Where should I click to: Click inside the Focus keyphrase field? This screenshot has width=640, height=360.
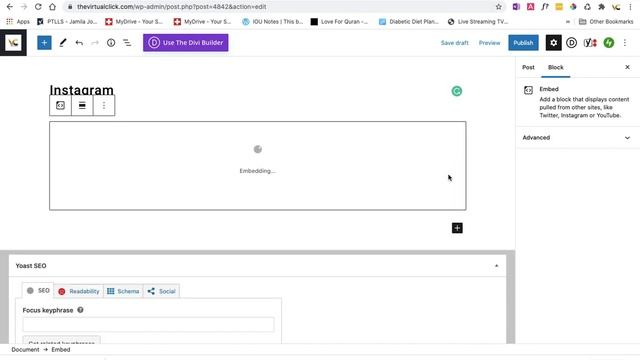point(149,325)
